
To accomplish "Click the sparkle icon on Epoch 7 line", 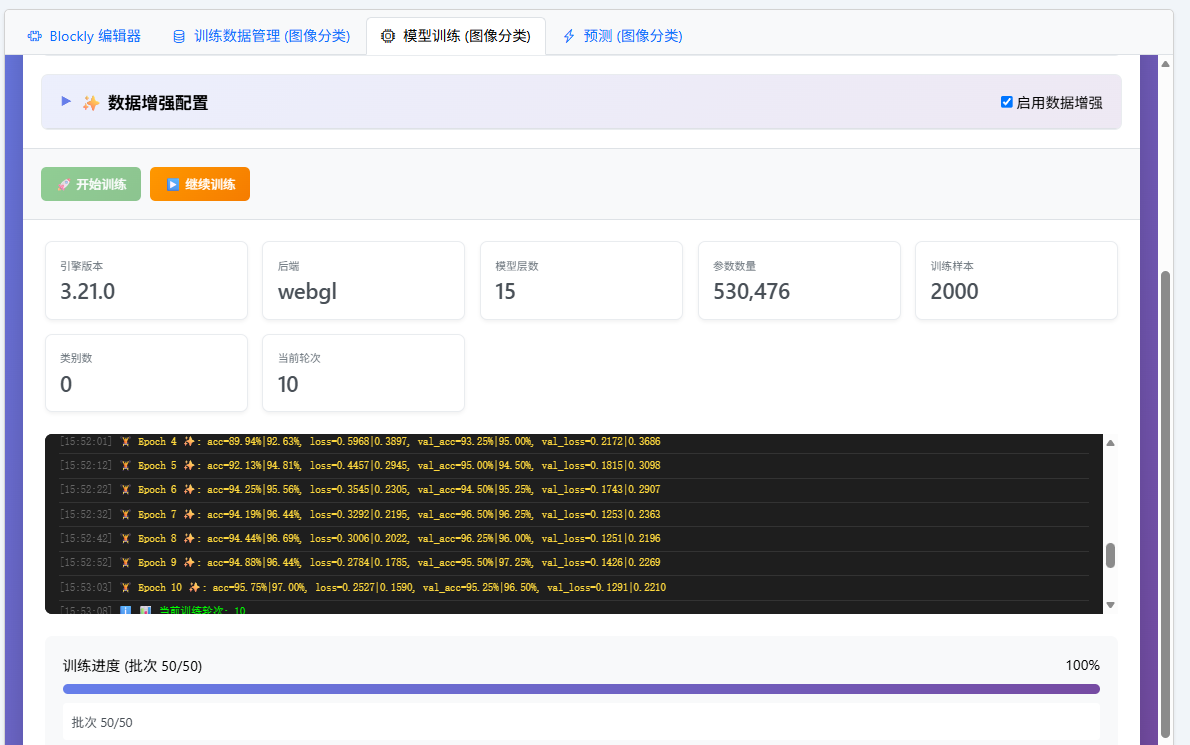I will (x=189, y=514).
